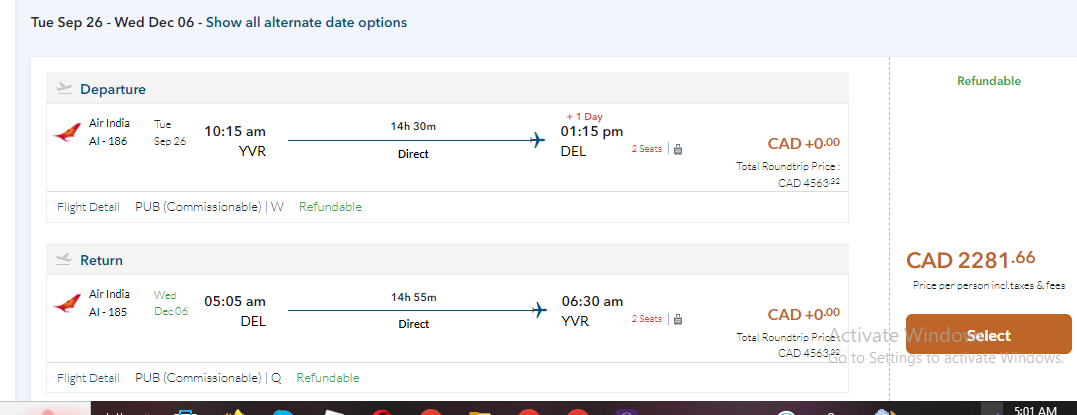
Task: Click the Return section header
Action: point(101,260)
